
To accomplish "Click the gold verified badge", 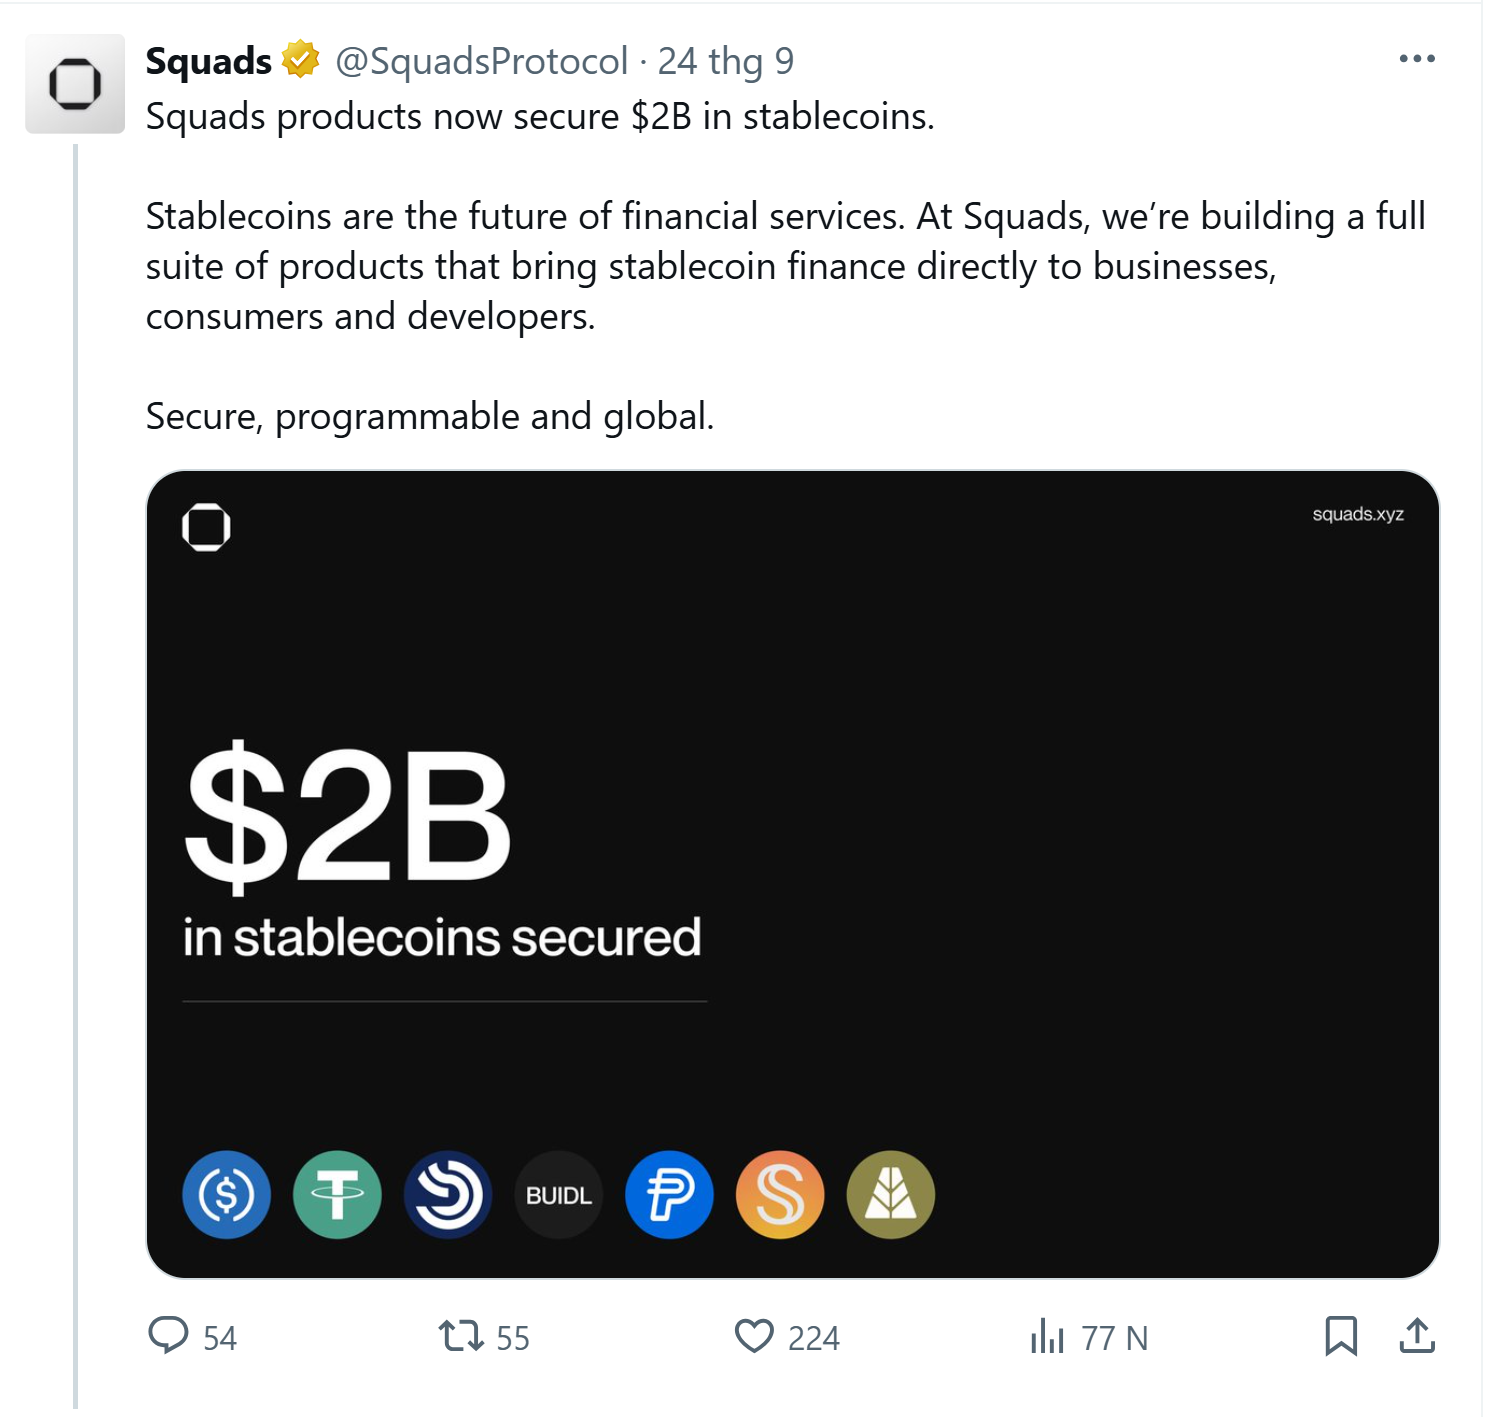I will (x=300, y=60).
